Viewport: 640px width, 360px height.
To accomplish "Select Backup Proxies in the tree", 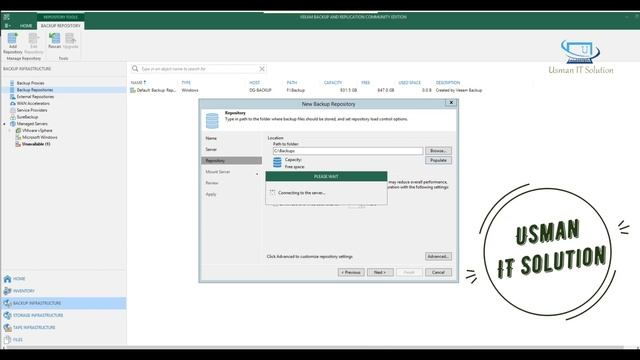I will coord(30,83).
